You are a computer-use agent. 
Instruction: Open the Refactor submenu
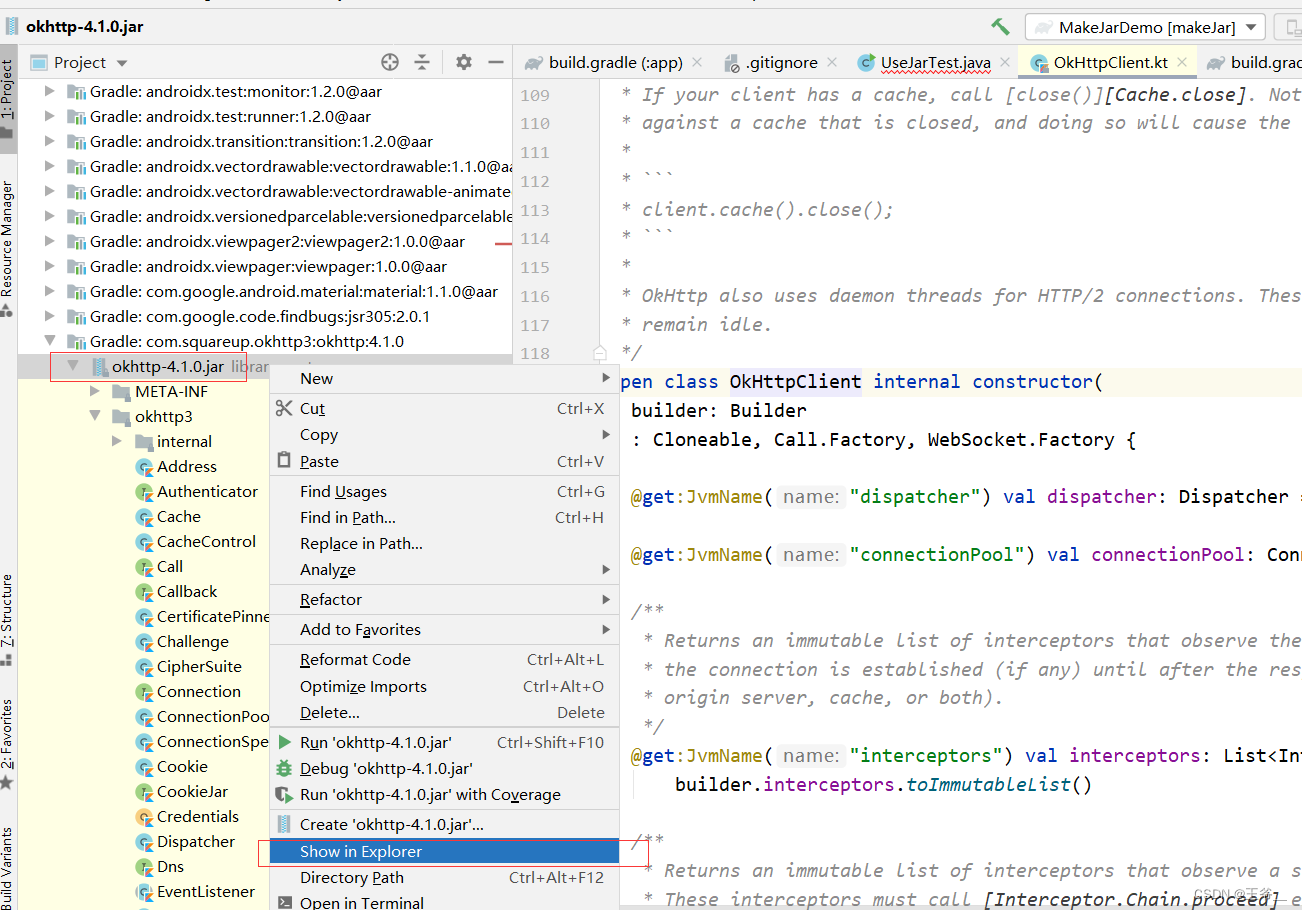[x=444, y=599]
